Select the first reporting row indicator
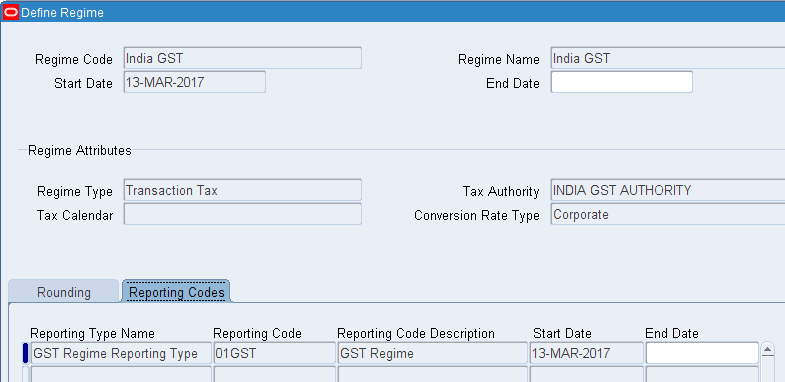This screenshot has height=382, width=785. [x=26, y=353]
